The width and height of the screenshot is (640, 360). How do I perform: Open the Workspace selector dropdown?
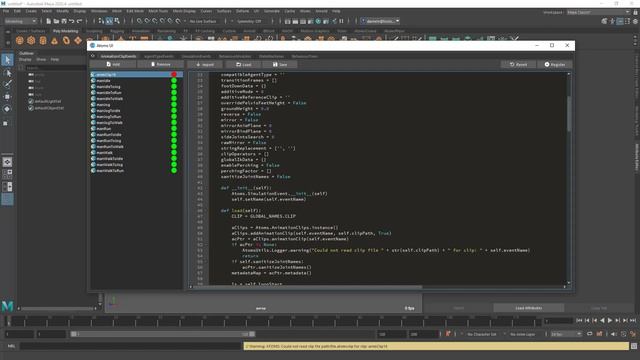click(x=598, y=12)
